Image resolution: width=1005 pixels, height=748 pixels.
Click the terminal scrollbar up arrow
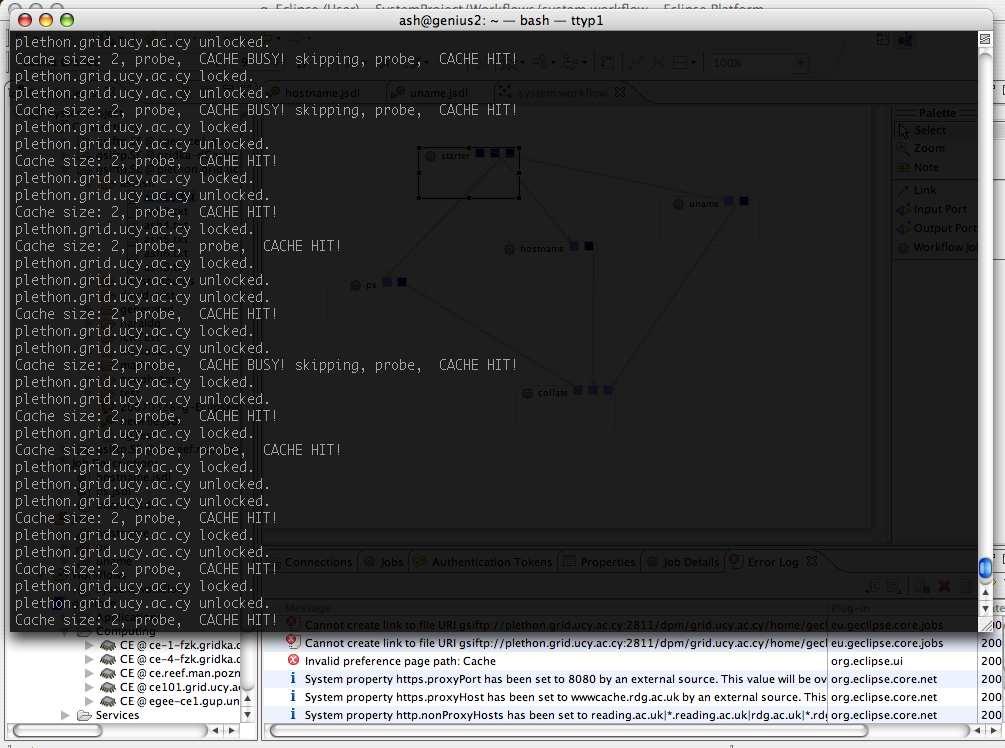[x=985, y=593]
